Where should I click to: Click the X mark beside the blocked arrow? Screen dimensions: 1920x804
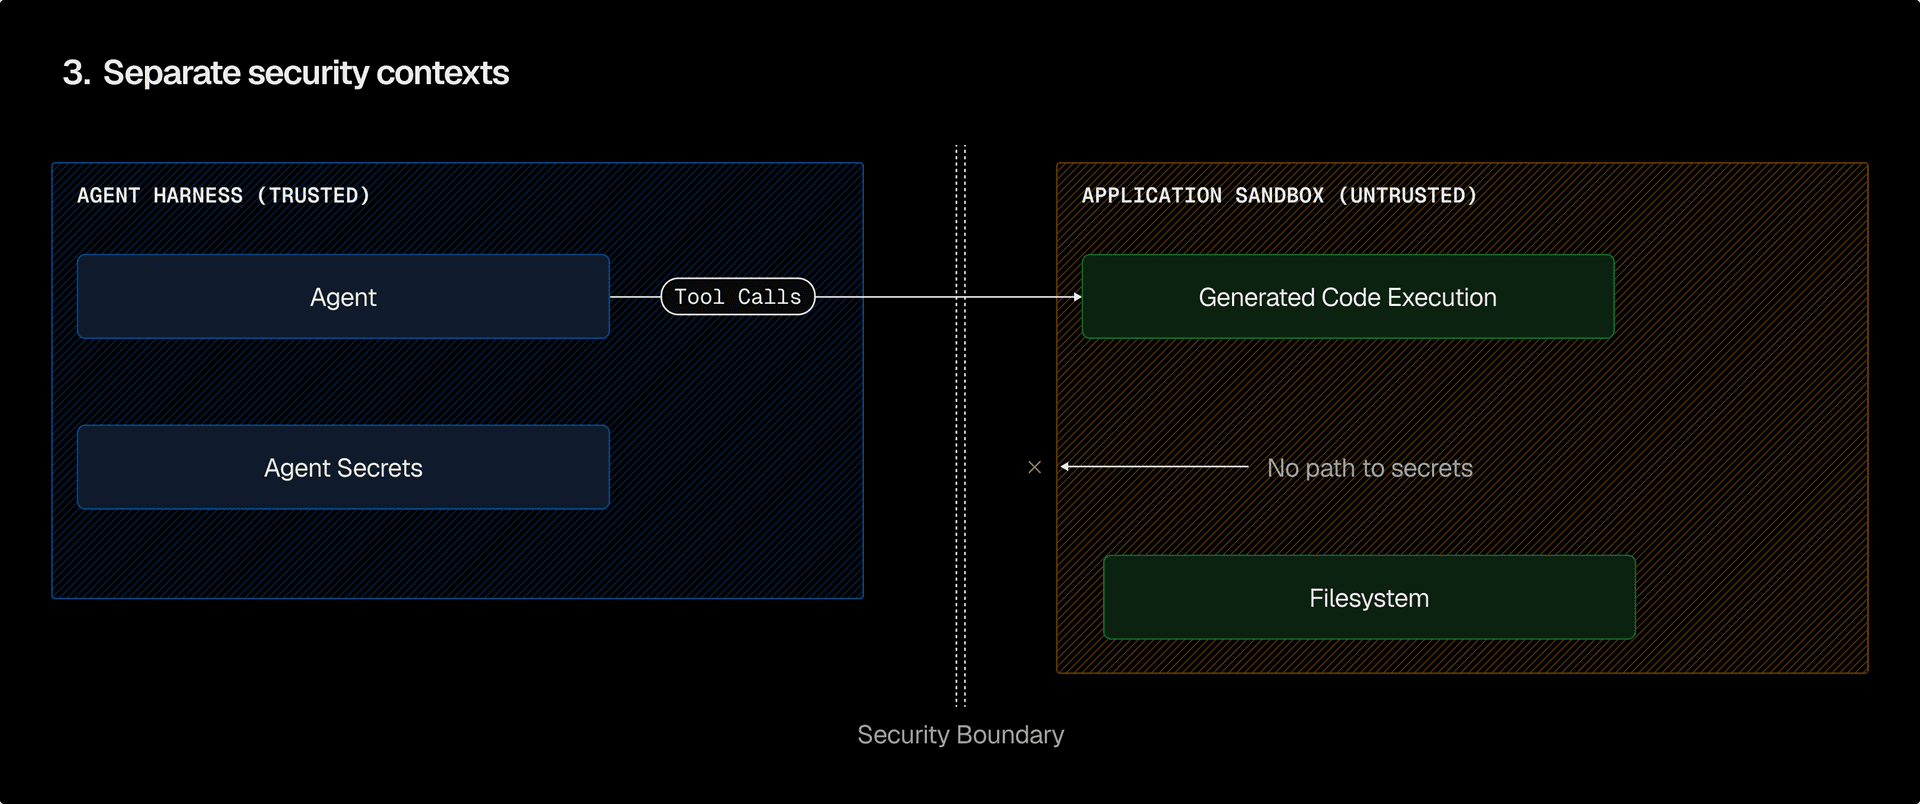pos(1034,467)
